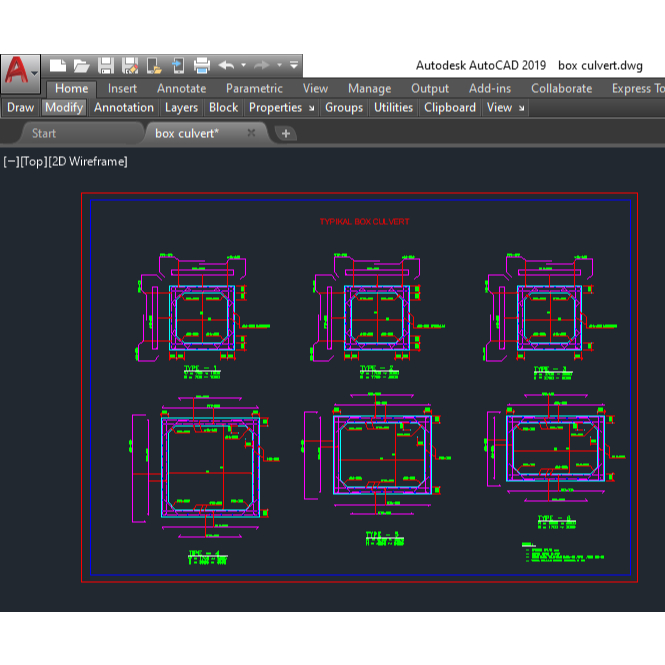
Task: Open the Layers panel
Action: pyautogui.click(x=181, y=108)
